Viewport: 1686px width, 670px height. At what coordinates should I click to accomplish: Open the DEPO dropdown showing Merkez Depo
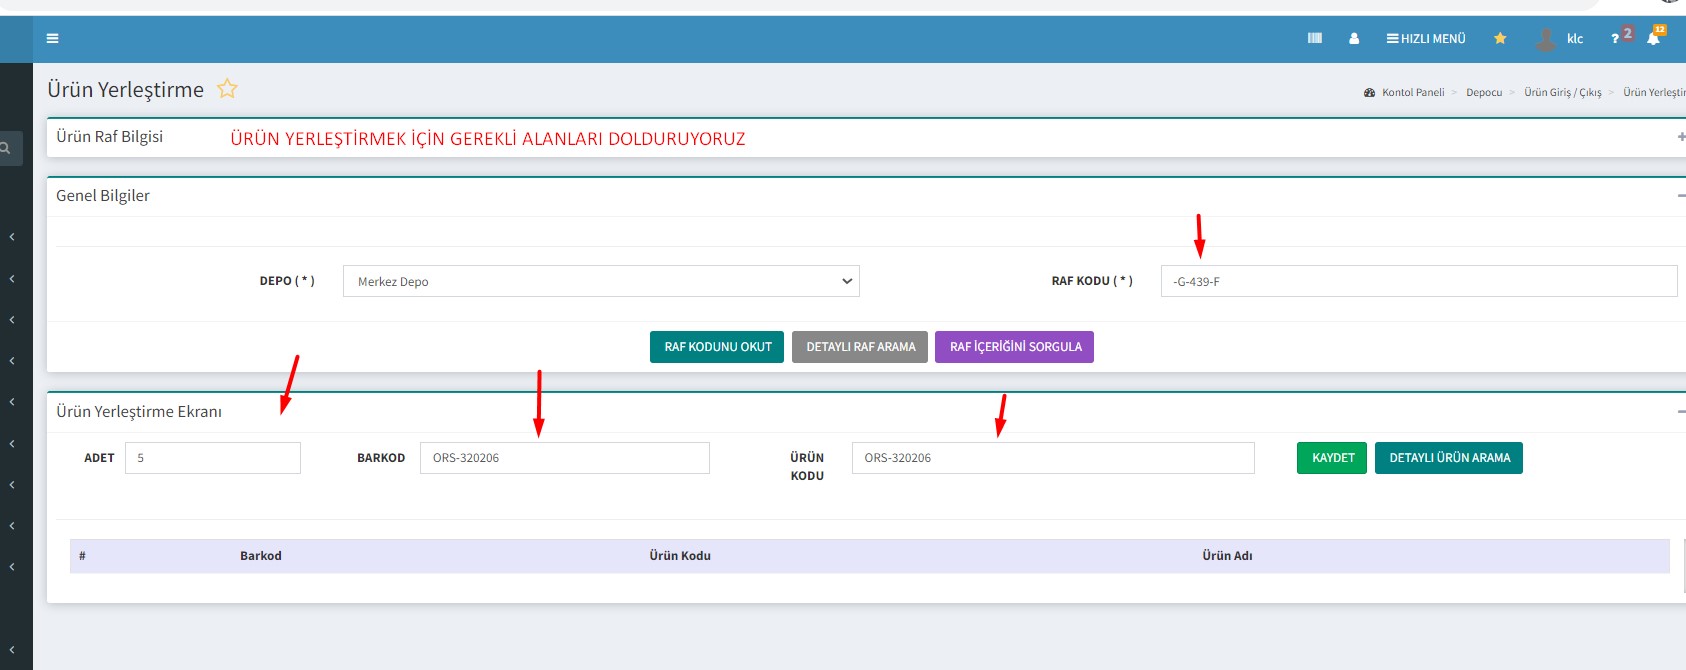pyautogui.click(x=601, y=281)
